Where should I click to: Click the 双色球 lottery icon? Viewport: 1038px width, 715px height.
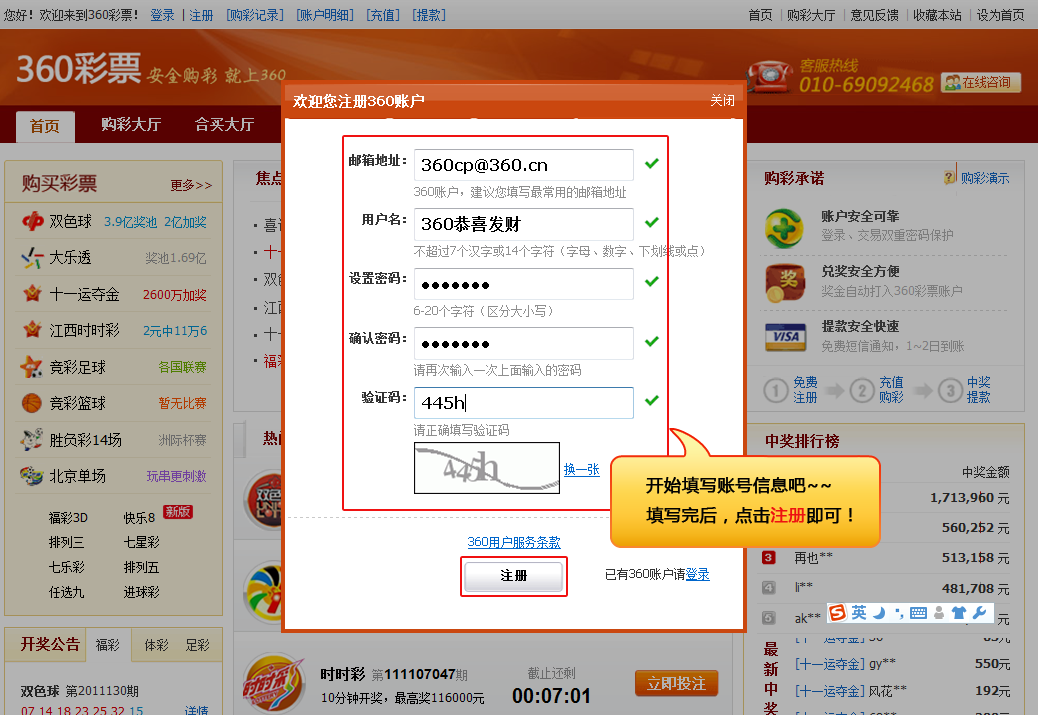[32, 221]
